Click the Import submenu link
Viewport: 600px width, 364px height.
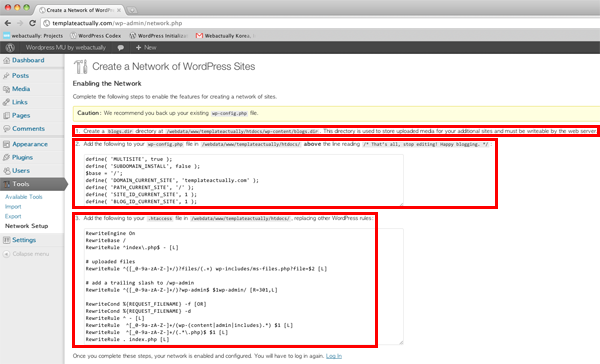[x=13, y=207]
